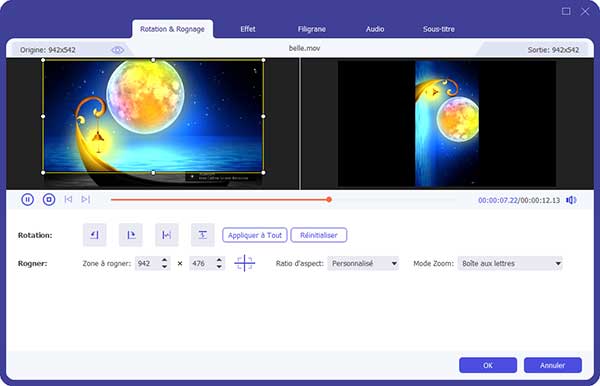Image resolution: width=600 pixels, height=386 pixels.
Task: Click the top-left crop handle
Action: [x=43, y=60]
